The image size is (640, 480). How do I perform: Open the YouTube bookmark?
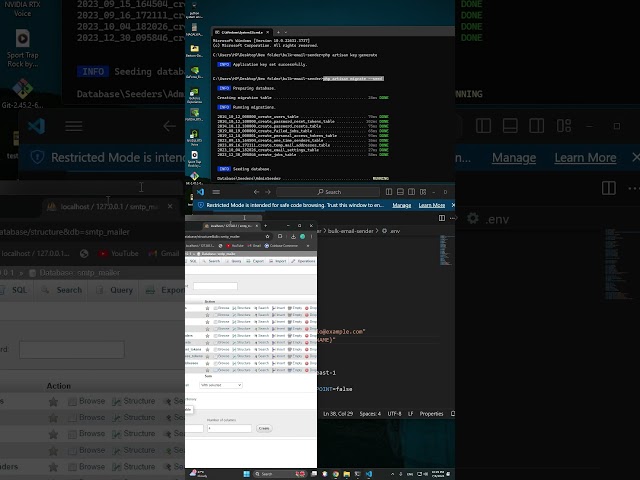tap(235, 246)
